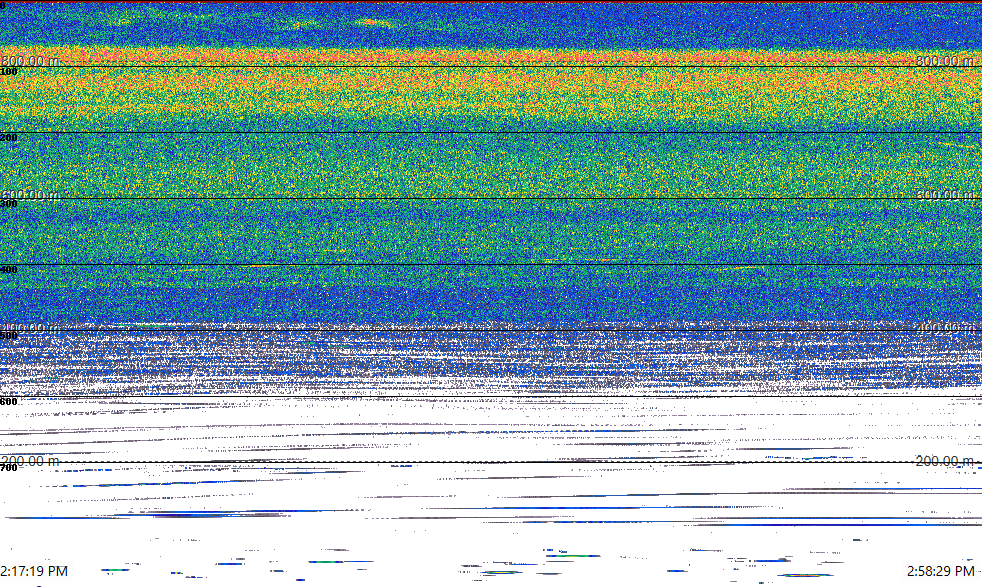
Task: Click the right-edge "200.00 m" range label
Action: 945,462
